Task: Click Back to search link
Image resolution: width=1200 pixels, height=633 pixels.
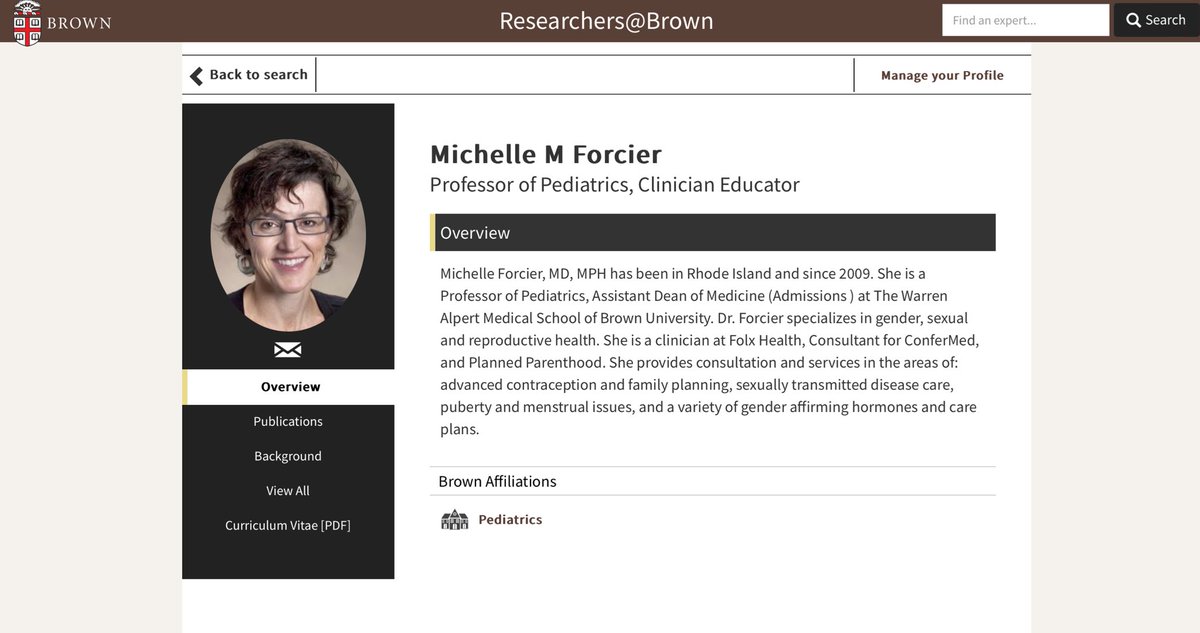Action: click(258, 75)
